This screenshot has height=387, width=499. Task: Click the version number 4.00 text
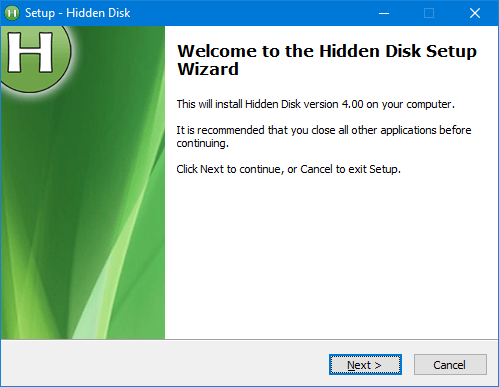352,104
